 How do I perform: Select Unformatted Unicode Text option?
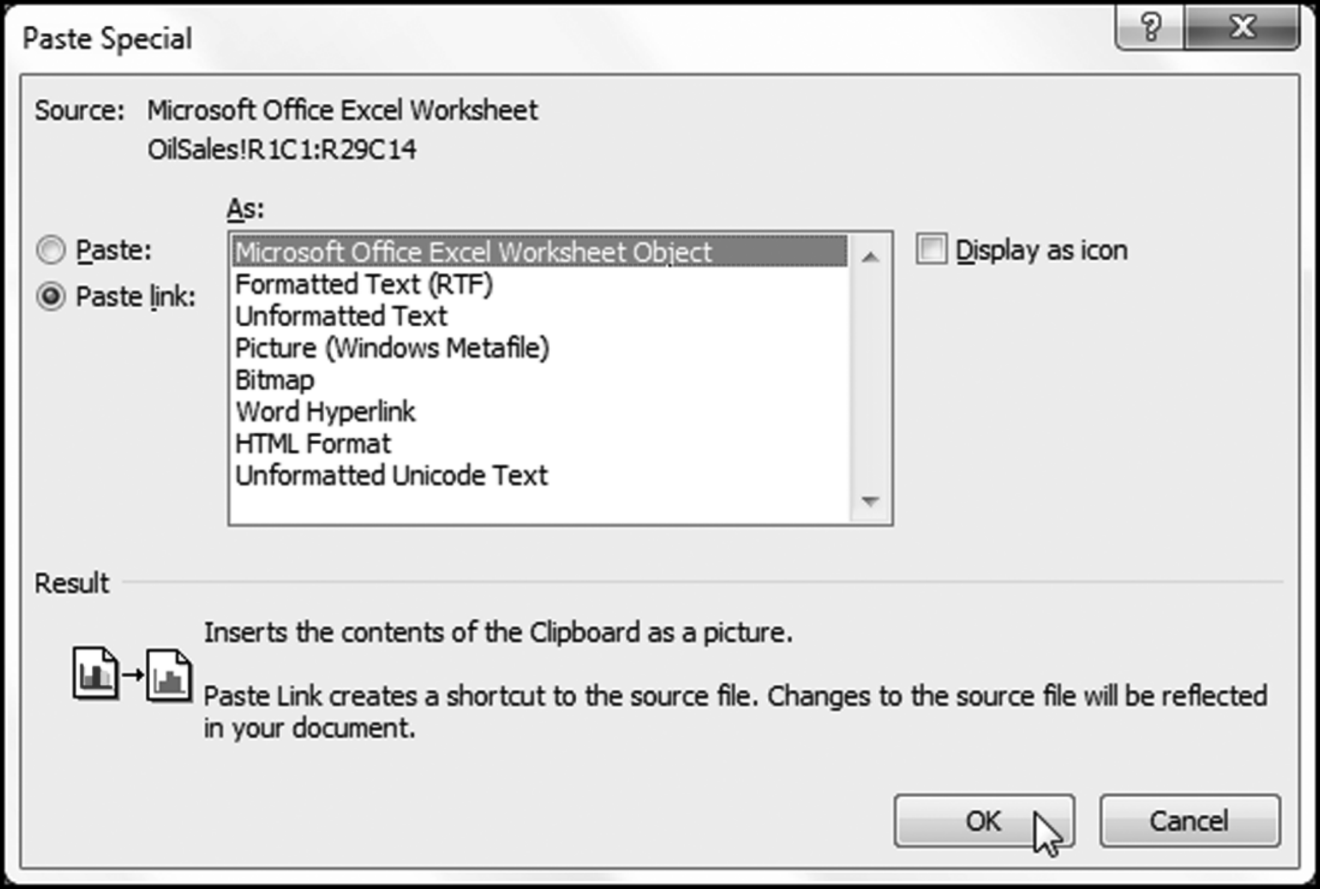(x=391, y=475)
